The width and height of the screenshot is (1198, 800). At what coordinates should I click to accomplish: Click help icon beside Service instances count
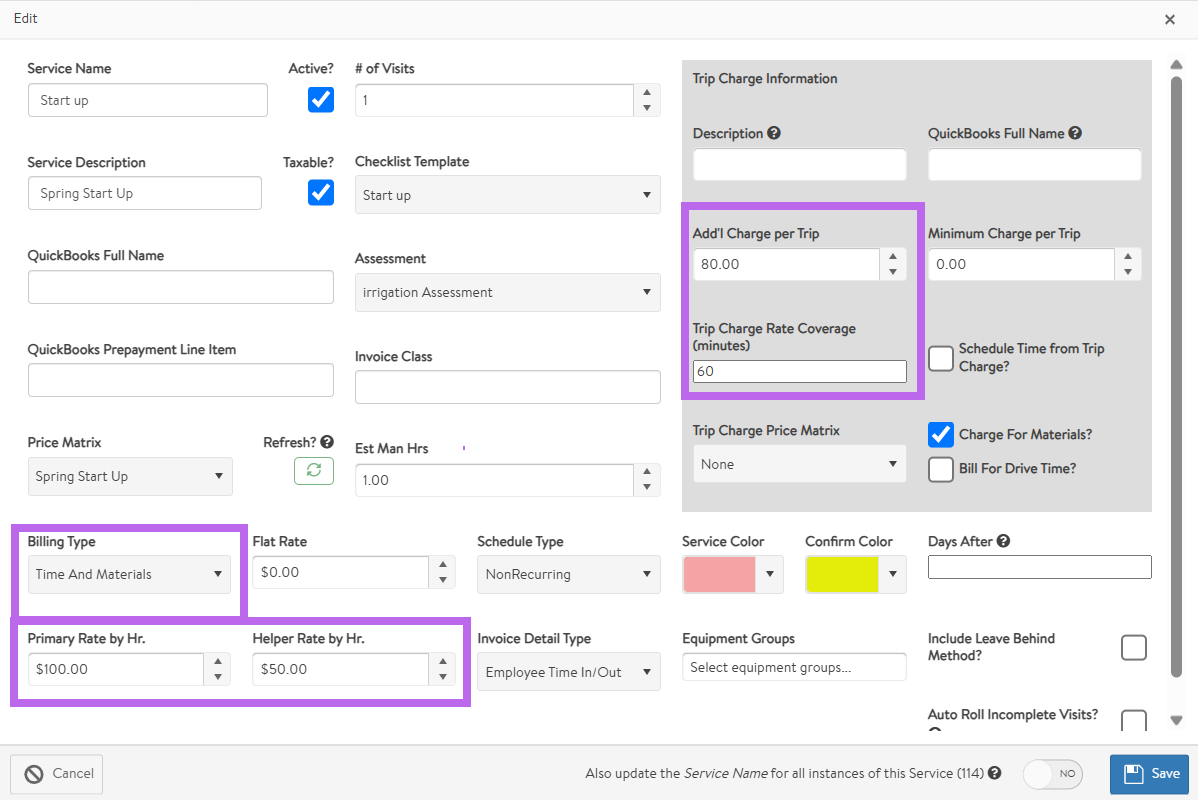(x=994, y=773)
